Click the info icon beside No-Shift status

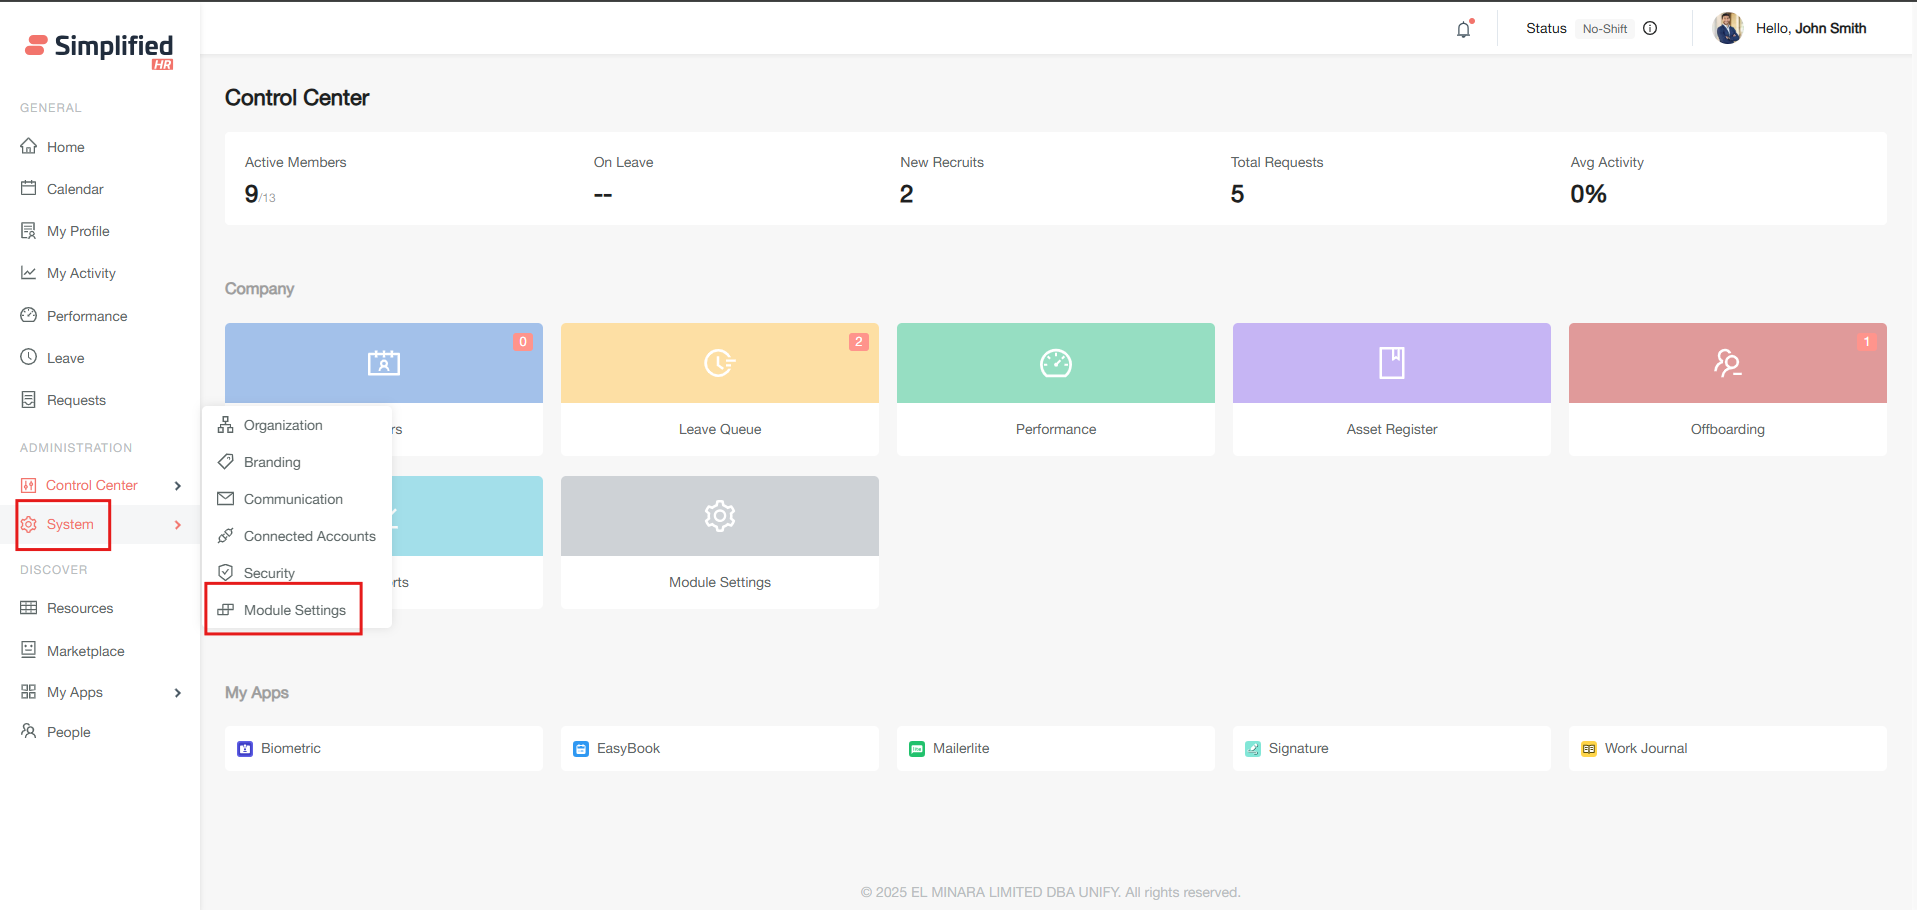(1650, 28)
